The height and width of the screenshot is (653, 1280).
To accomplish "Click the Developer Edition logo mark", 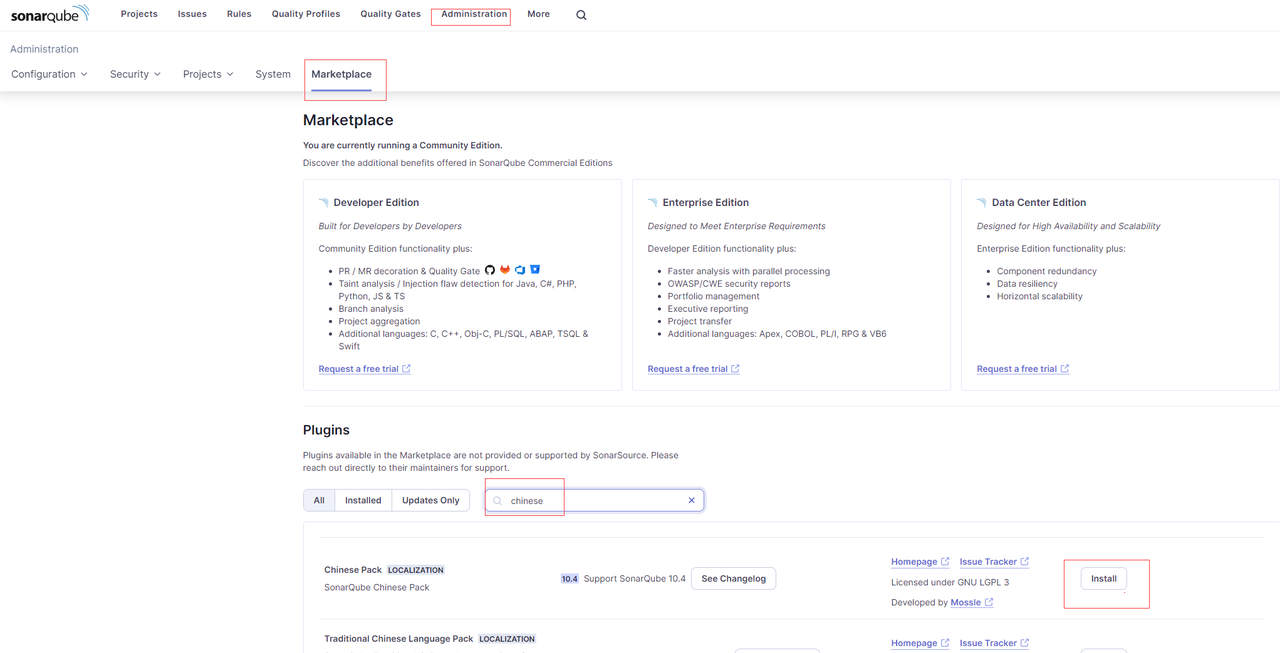I will click(323, 202).
